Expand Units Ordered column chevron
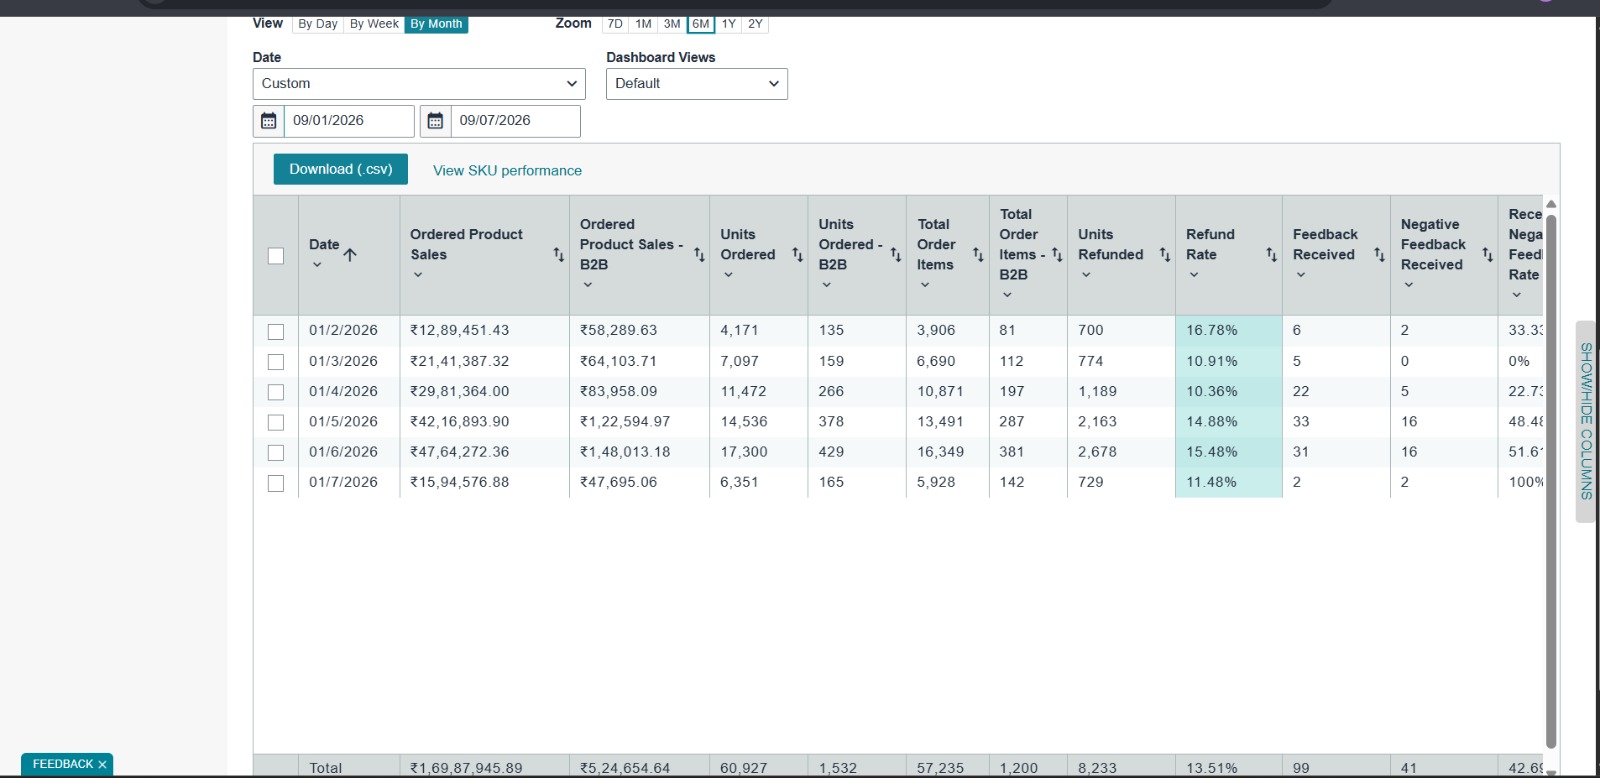 pyautogui.click(x=728, y=275)
